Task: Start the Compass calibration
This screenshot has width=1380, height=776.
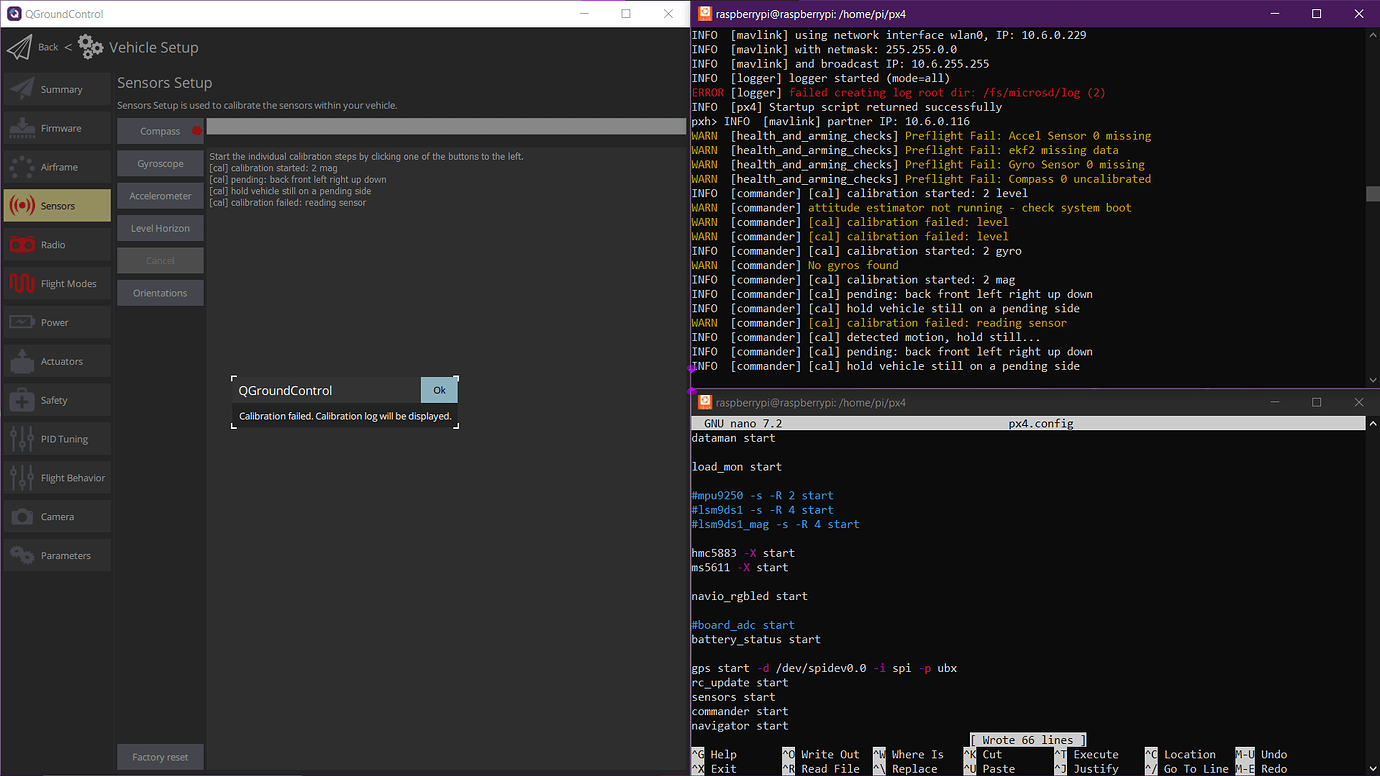Action: coord(159,130)
